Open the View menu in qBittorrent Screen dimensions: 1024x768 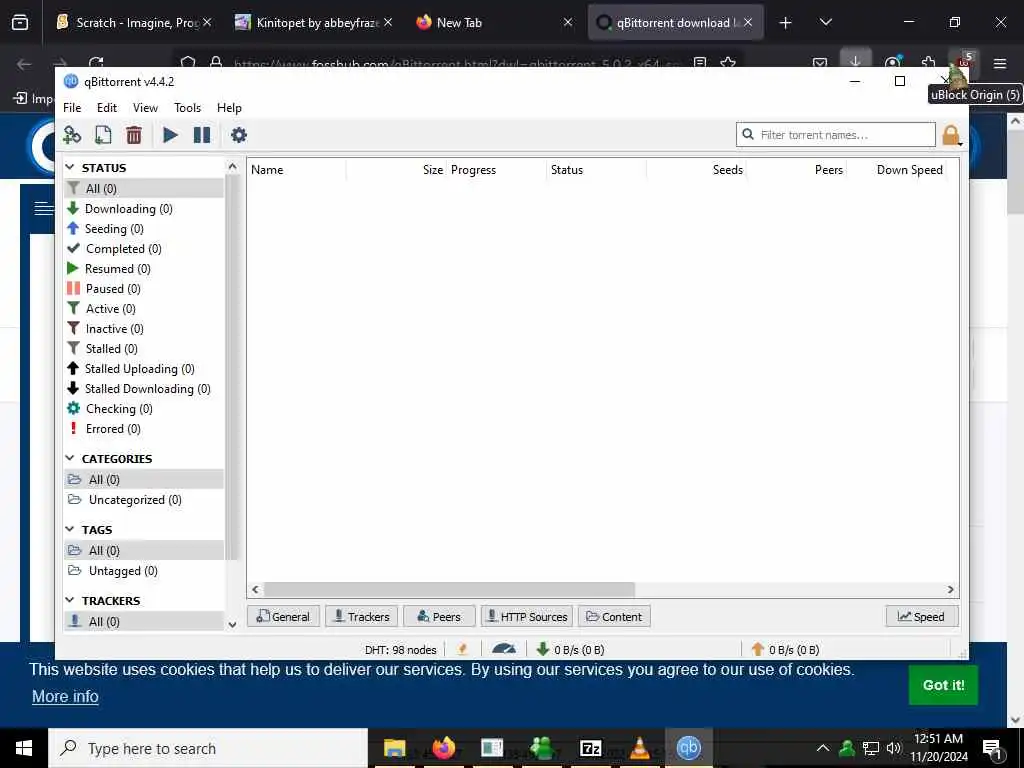(145, 108)
